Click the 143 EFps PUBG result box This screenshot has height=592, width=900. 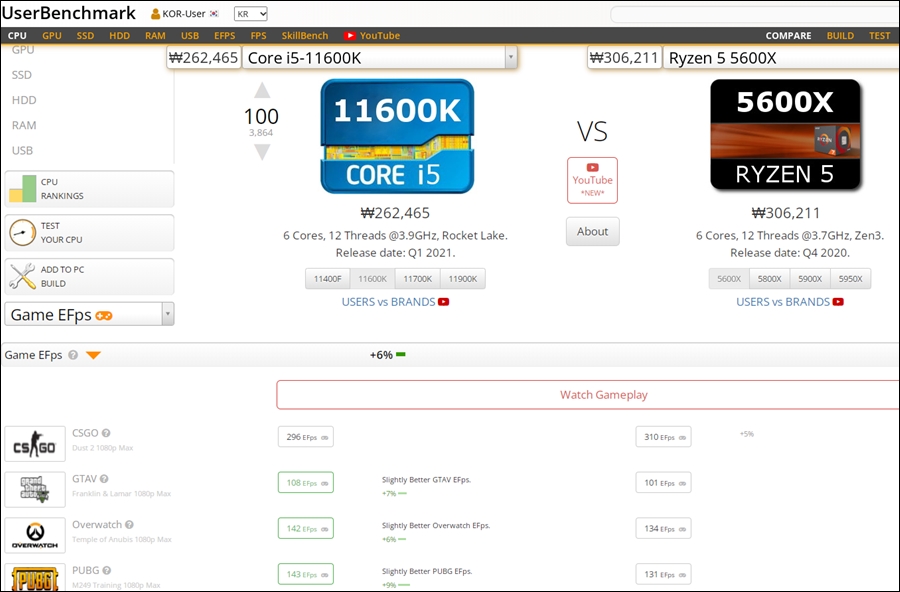306,574
